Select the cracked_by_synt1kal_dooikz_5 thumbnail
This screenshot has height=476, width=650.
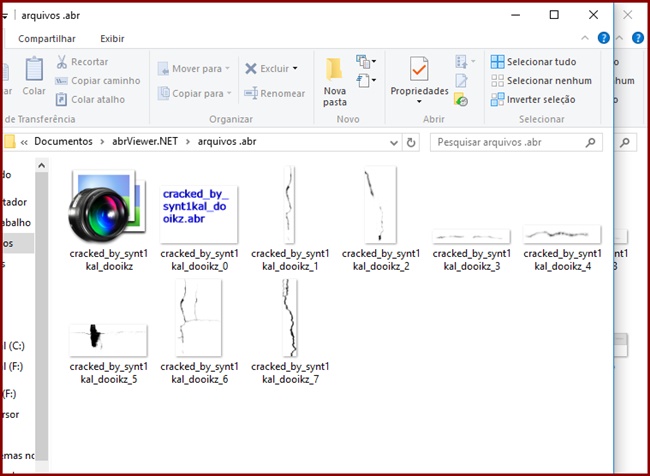pos(108,340)
